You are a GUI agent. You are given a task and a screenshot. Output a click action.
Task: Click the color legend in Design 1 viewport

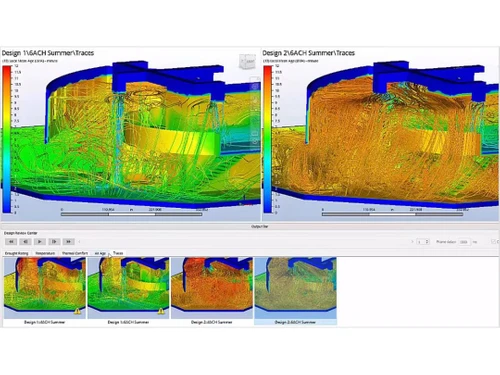[x=7, y=139]
